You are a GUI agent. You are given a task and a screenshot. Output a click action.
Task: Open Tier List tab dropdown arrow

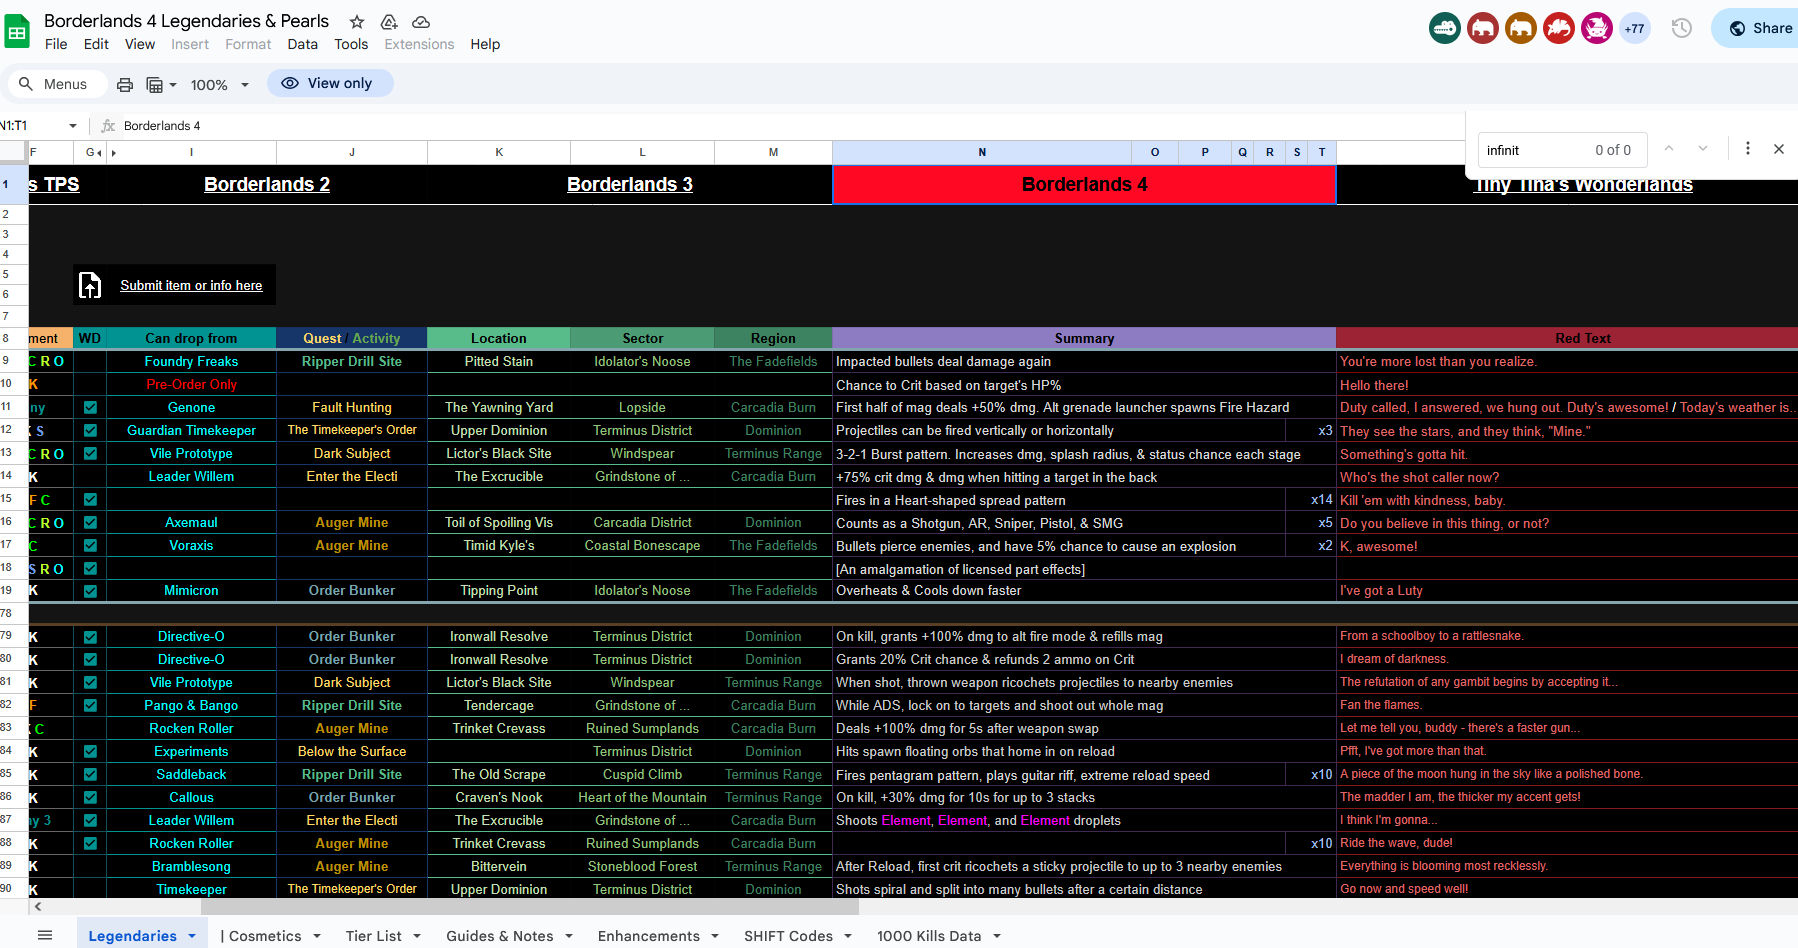[417, 936]
